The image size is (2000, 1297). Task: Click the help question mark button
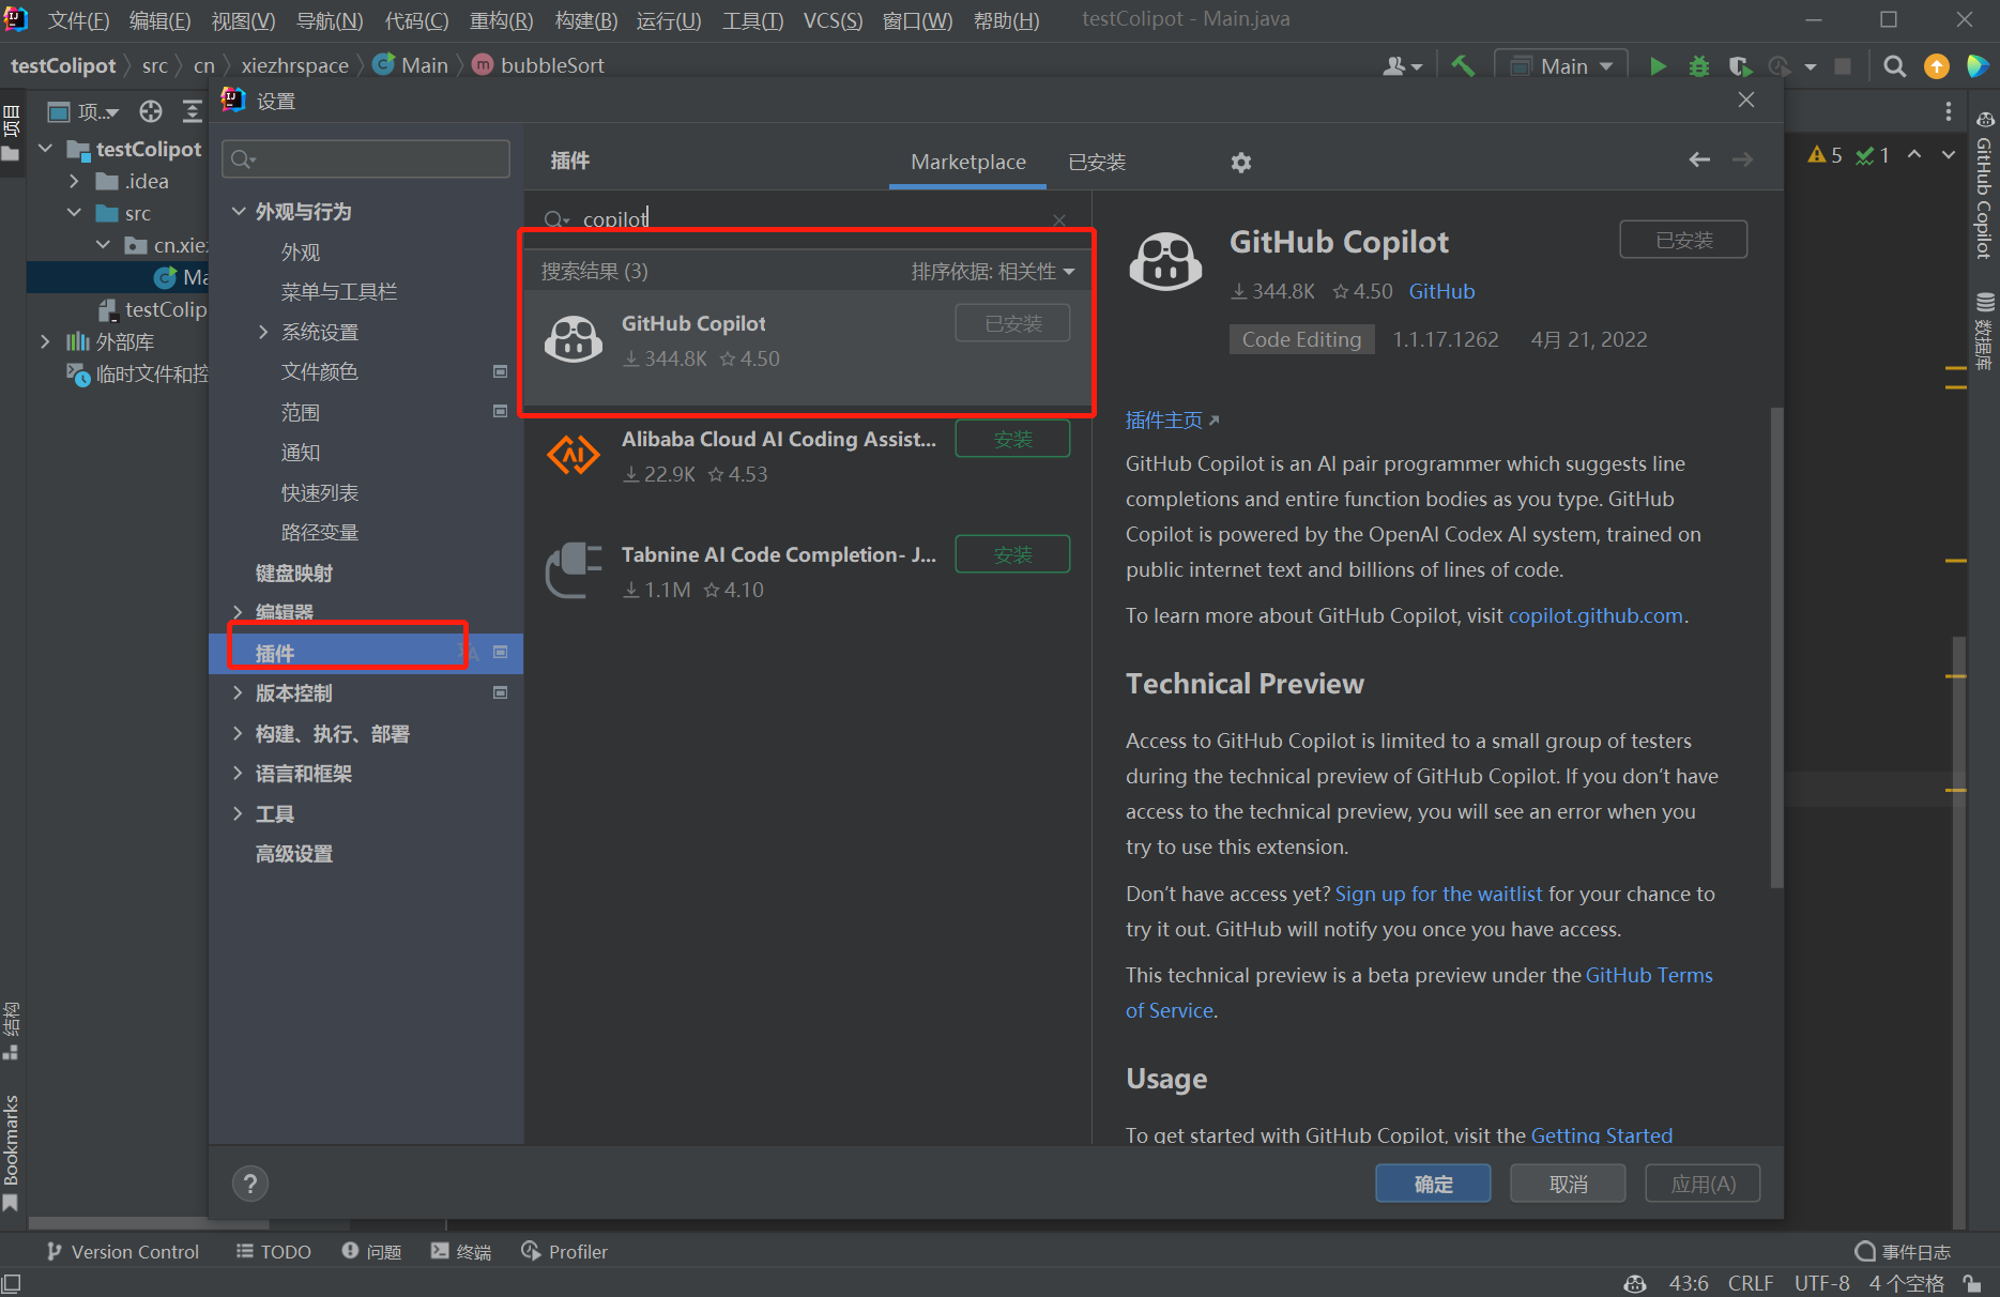pos(250,1184)
